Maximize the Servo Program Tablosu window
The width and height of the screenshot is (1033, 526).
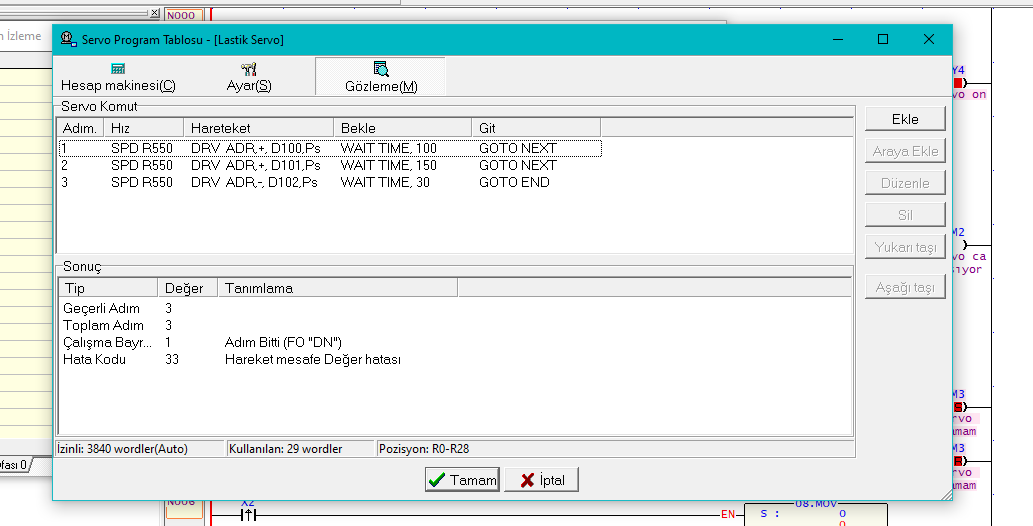click(x=883, y=39)
